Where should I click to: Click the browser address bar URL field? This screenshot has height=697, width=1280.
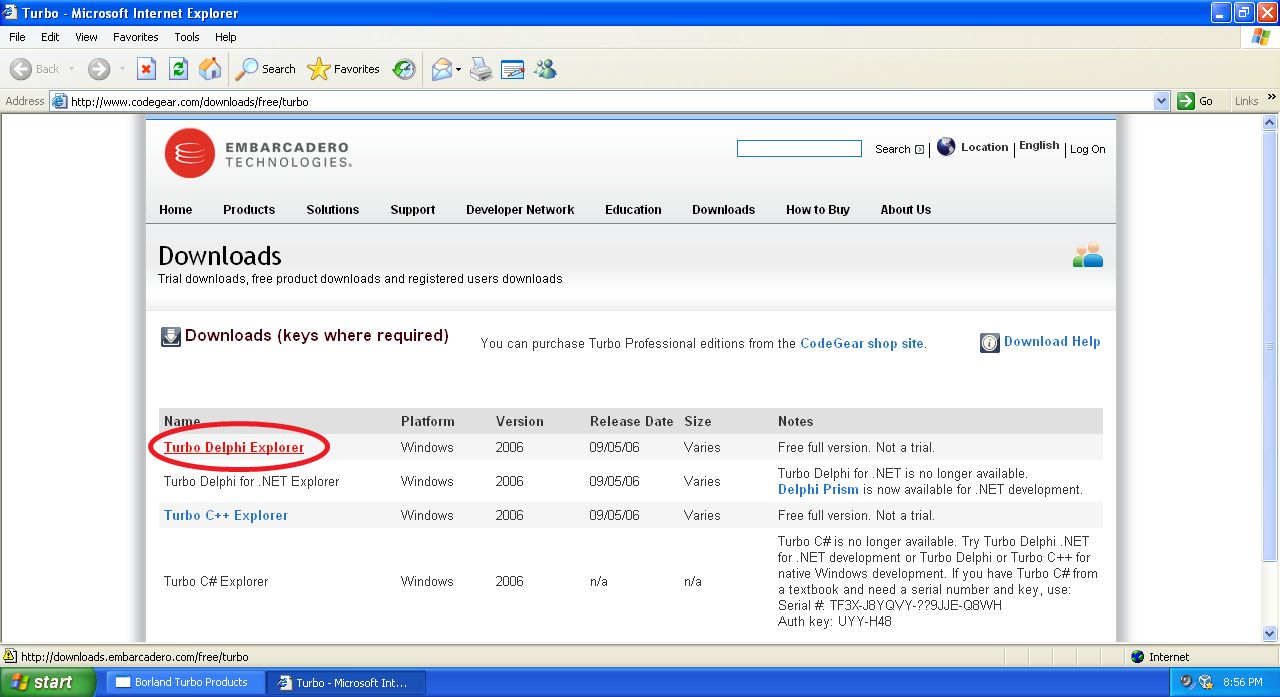(x=610, y=101)
